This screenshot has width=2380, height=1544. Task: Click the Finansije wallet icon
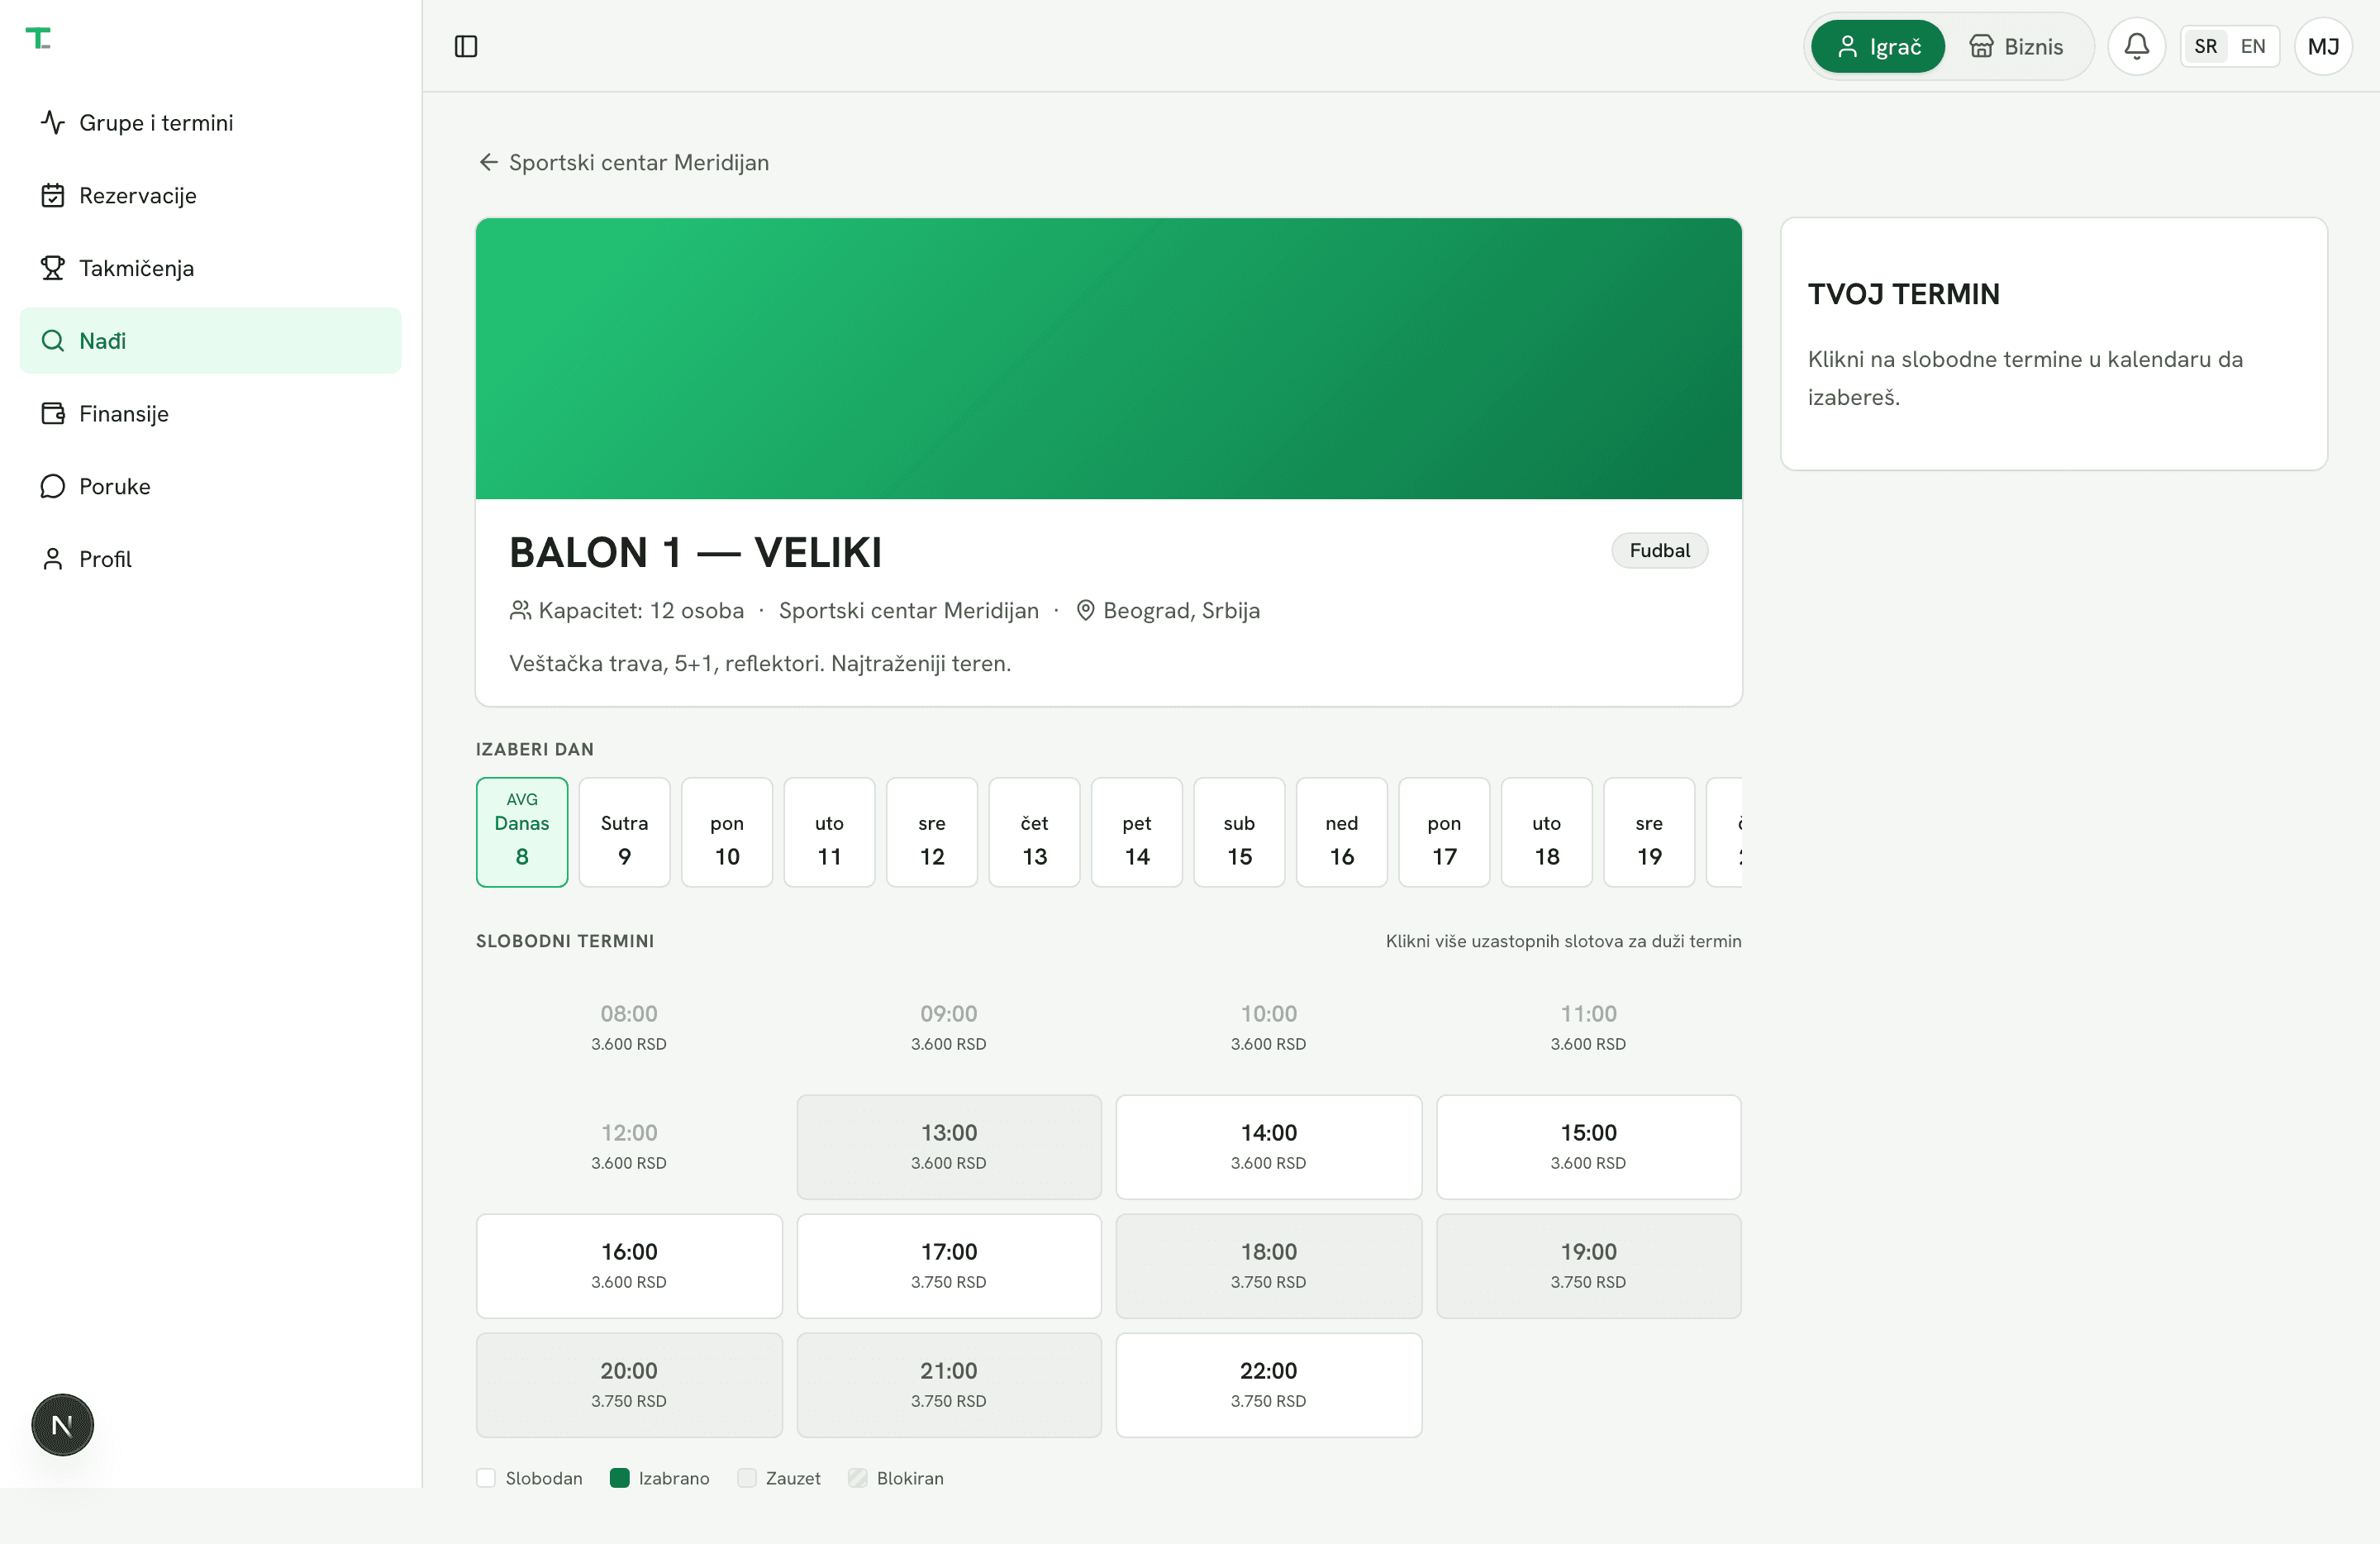[53, 414]
